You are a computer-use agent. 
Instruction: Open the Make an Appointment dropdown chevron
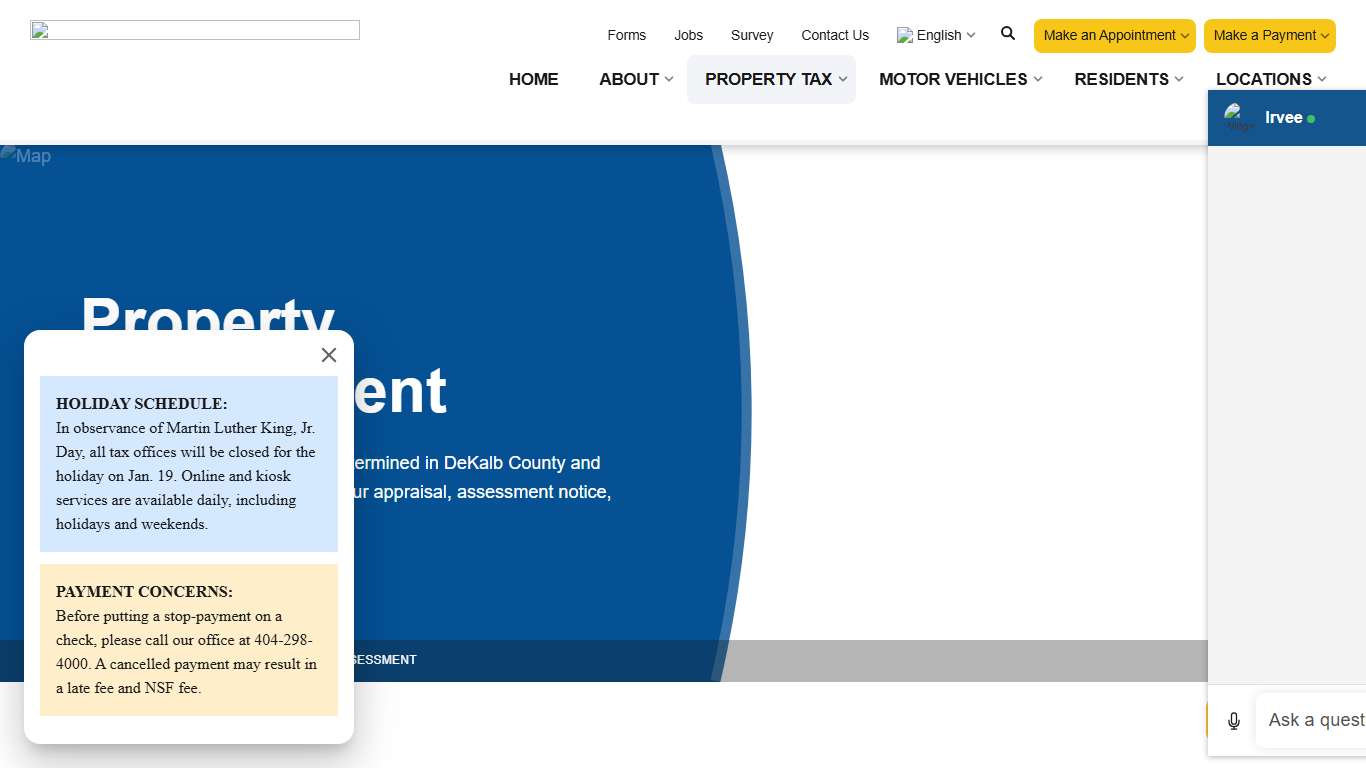pos(1185,35)
